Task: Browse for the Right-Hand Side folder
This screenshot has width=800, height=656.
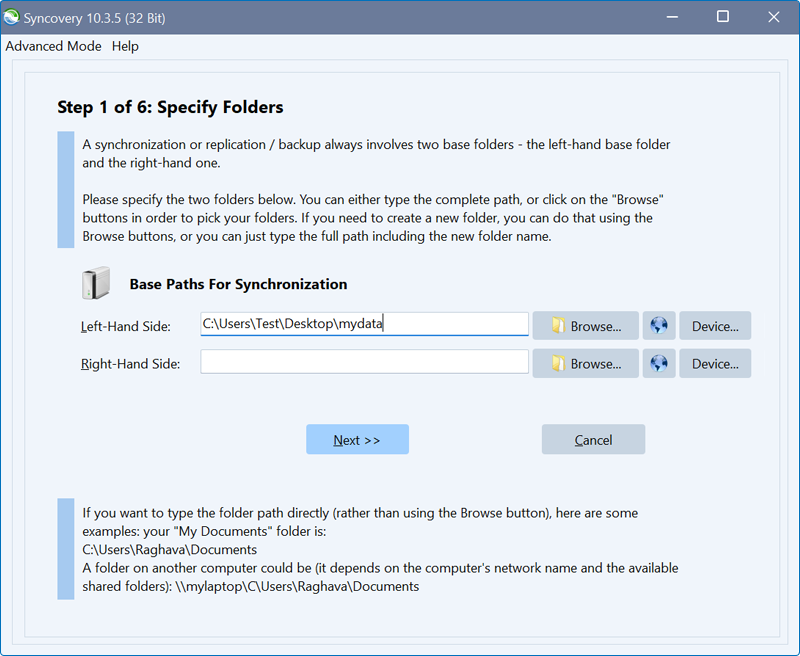Action: 586,364
